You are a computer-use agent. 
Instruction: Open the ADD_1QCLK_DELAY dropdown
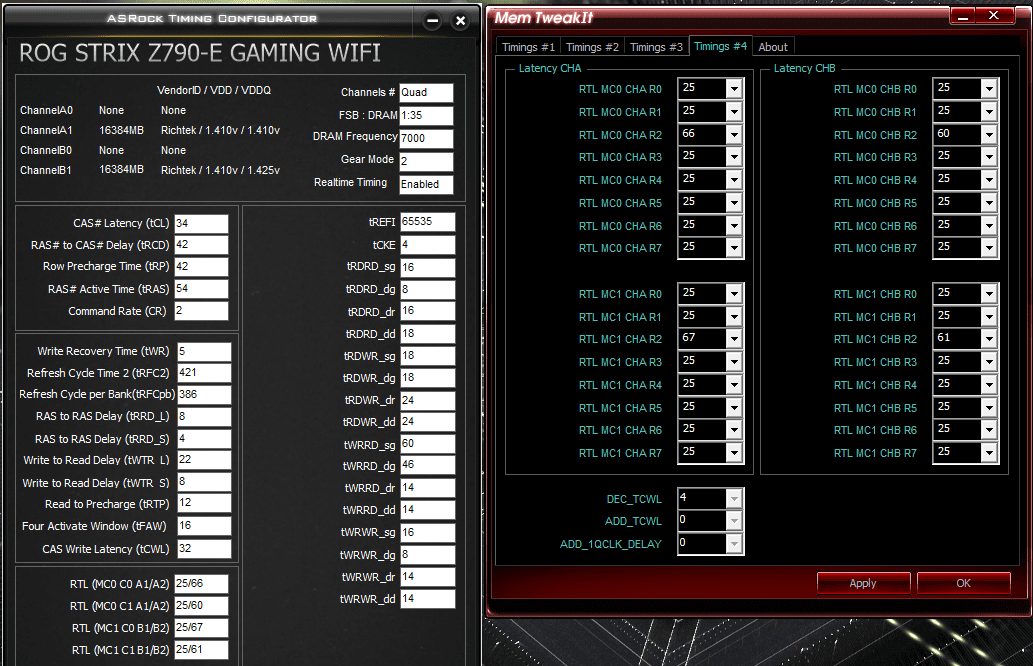(x=734, y=543)
